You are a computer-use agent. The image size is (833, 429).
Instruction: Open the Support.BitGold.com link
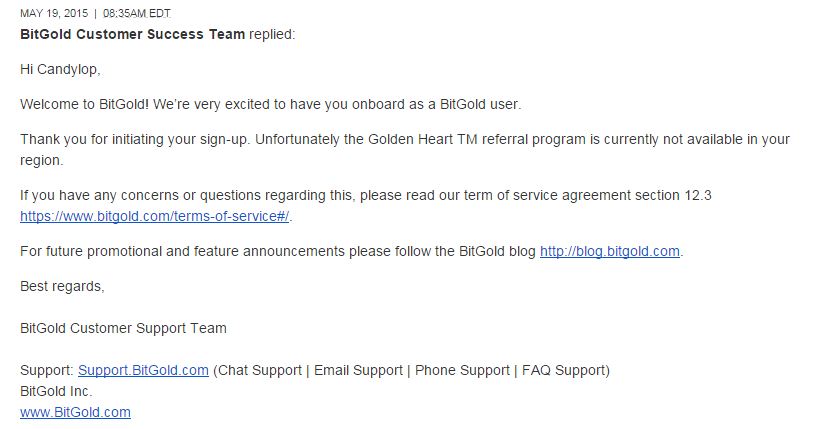143,370
